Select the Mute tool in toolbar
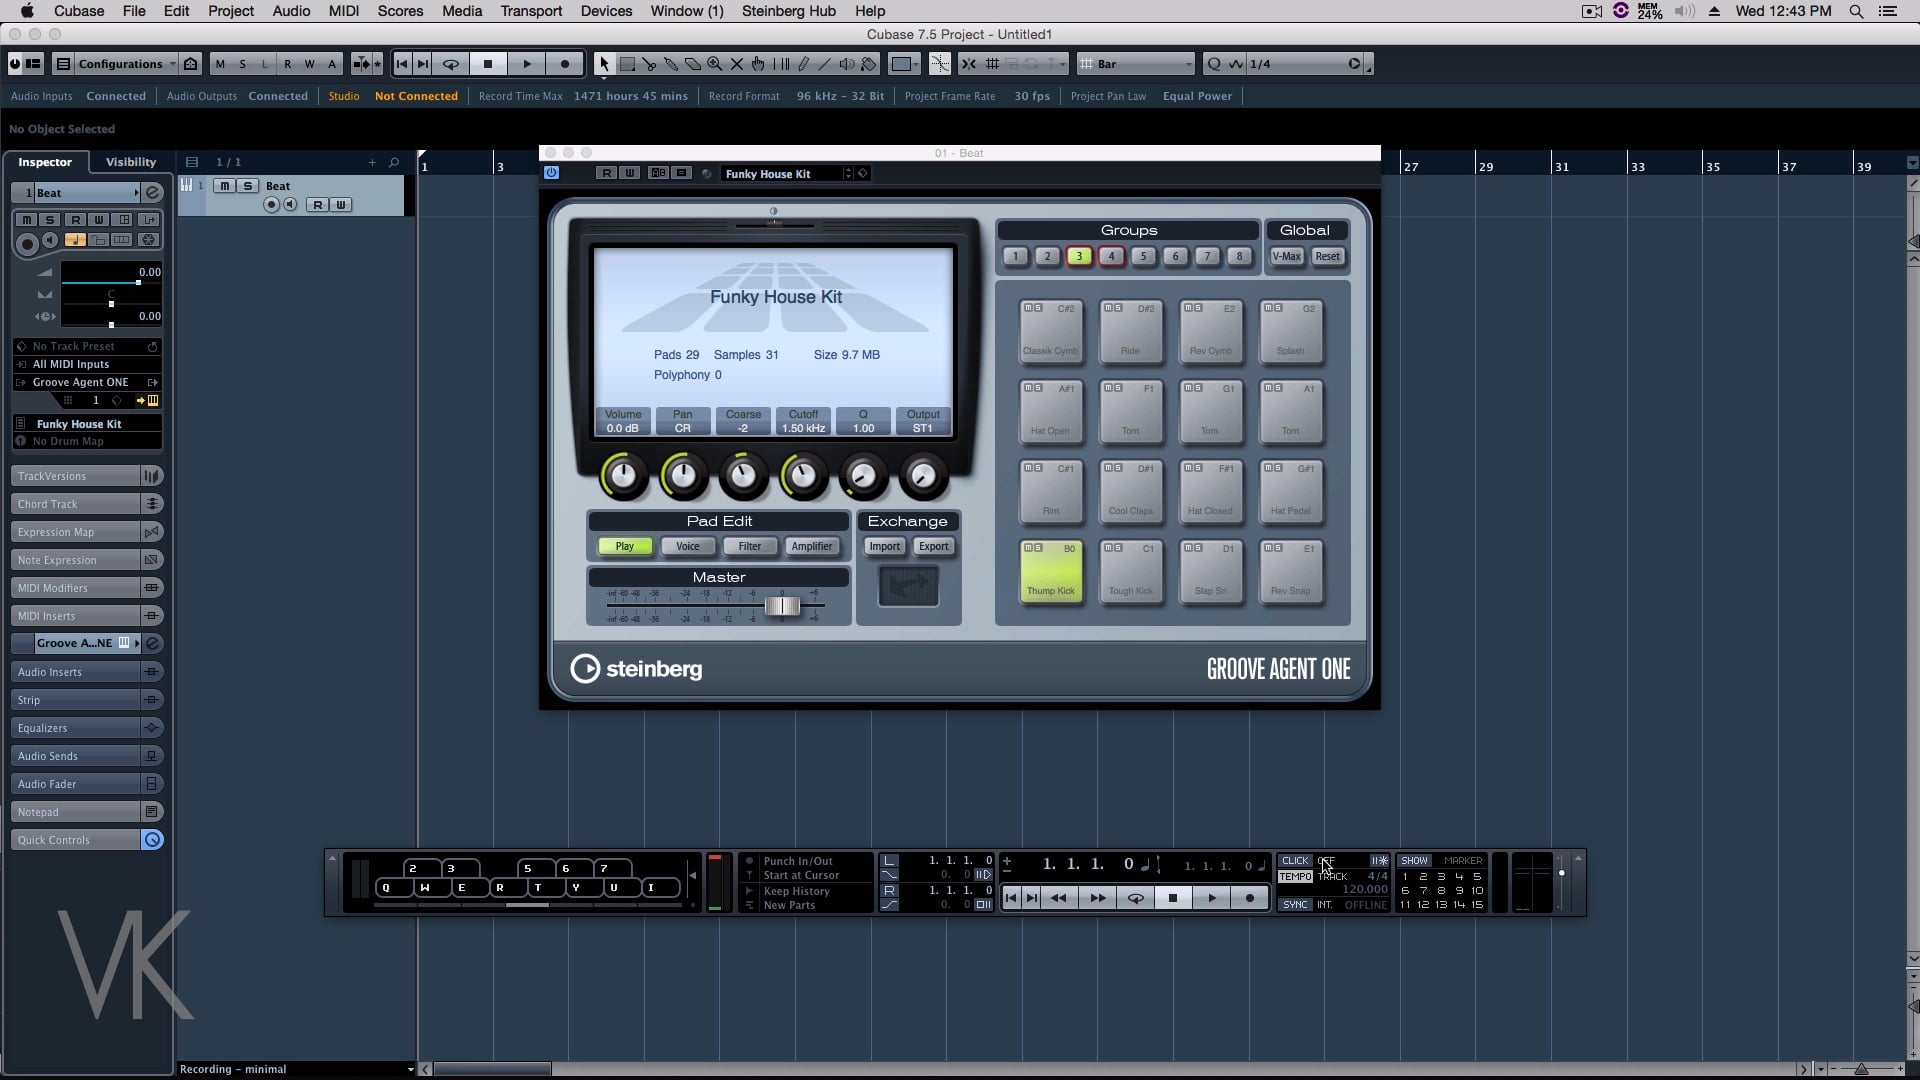1920x1080 pixels. (x=737, y=64)
